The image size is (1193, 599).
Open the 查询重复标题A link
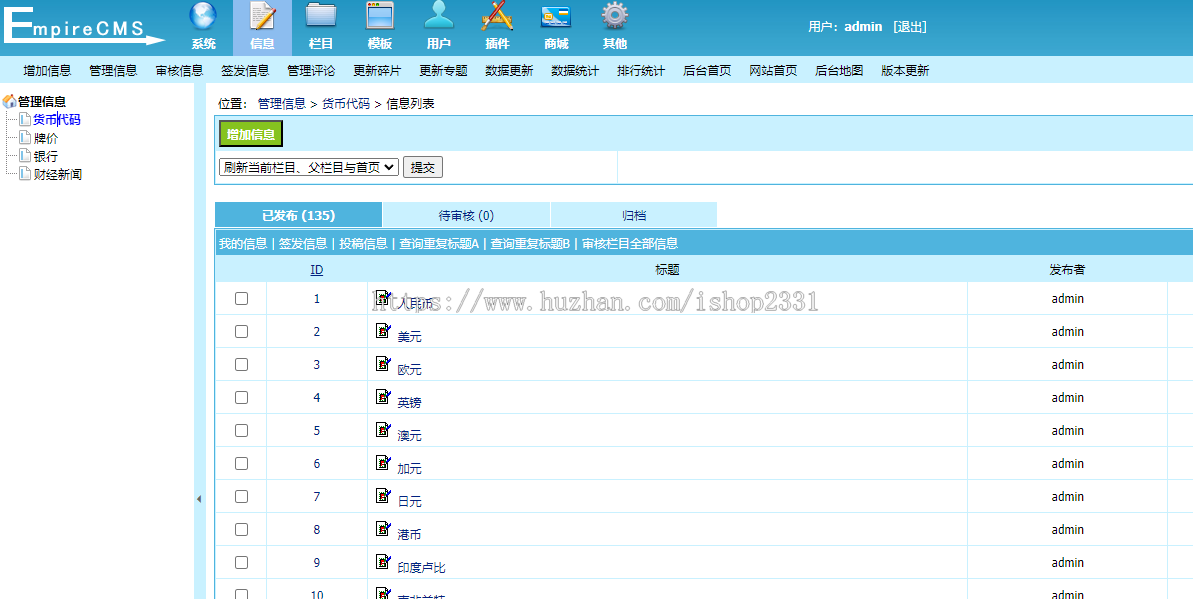pyautogui.click(x=439, y=244)
